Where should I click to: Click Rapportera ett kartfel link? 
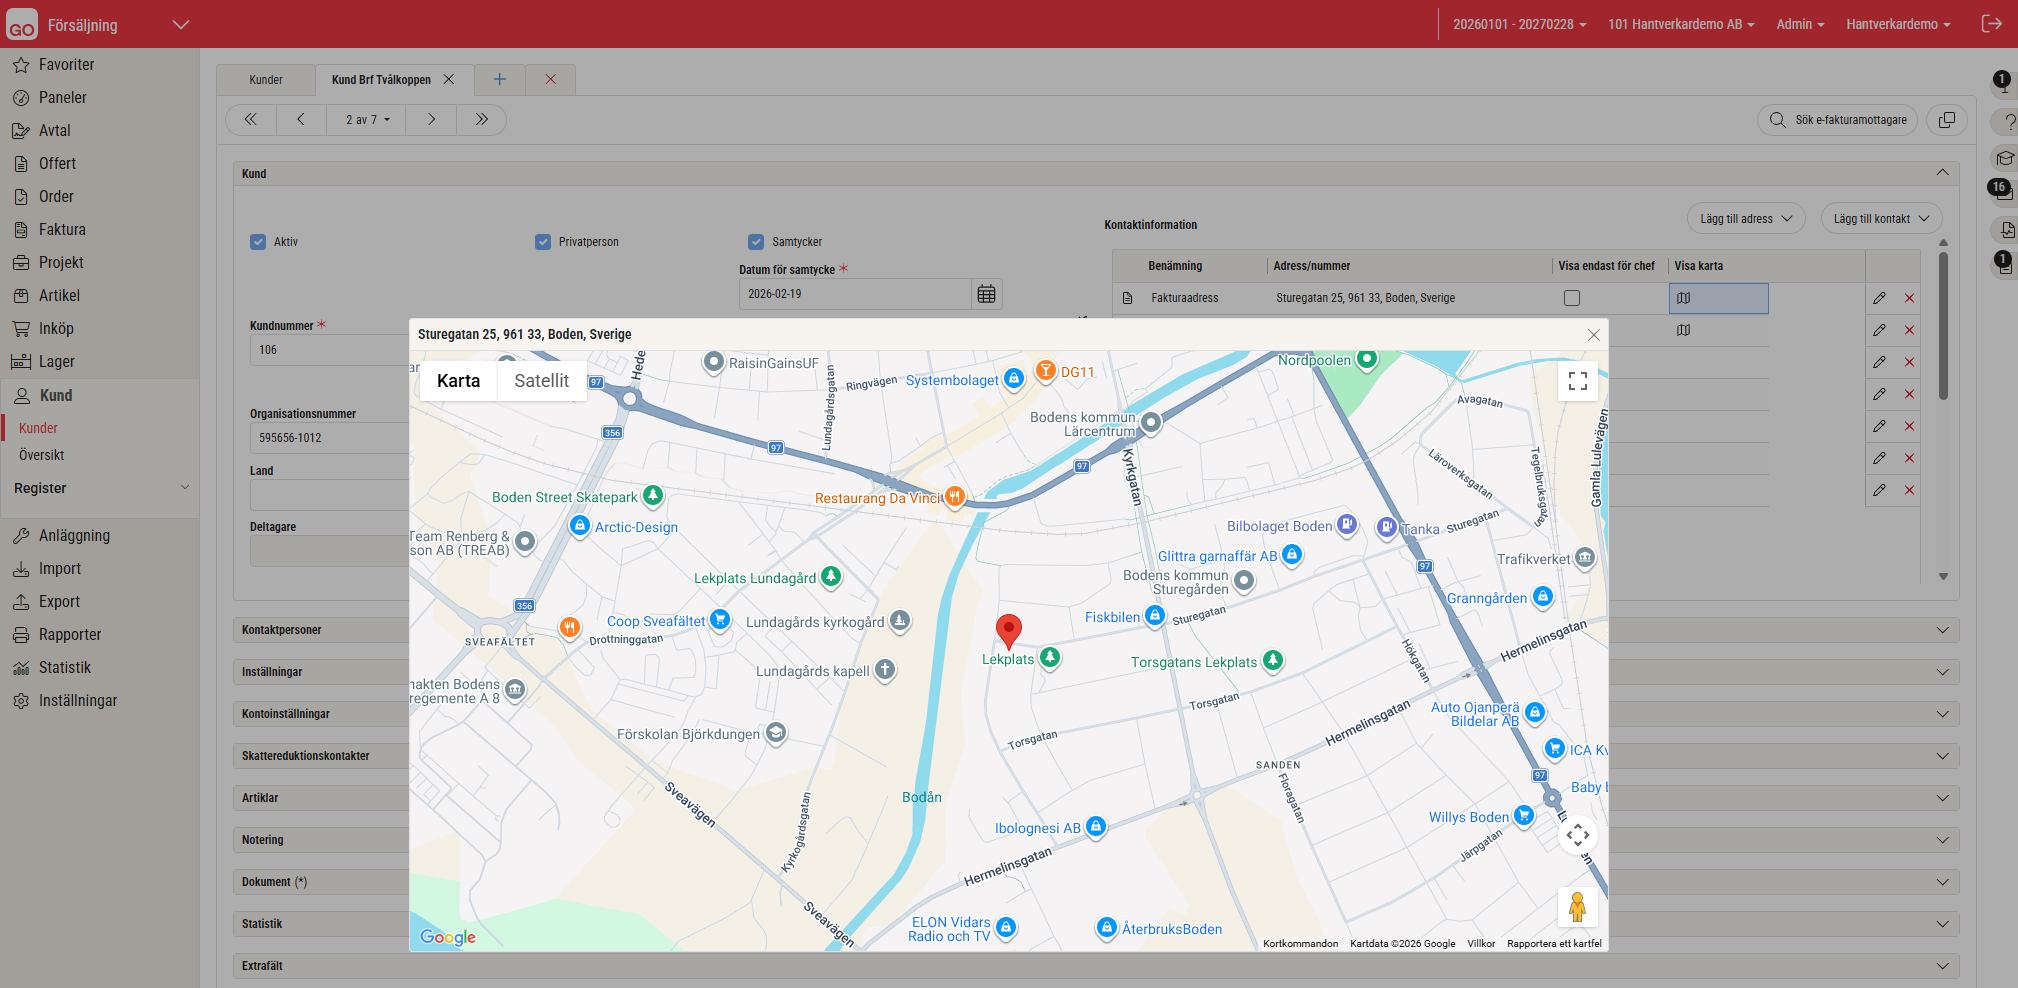(x=1554, y=943)
